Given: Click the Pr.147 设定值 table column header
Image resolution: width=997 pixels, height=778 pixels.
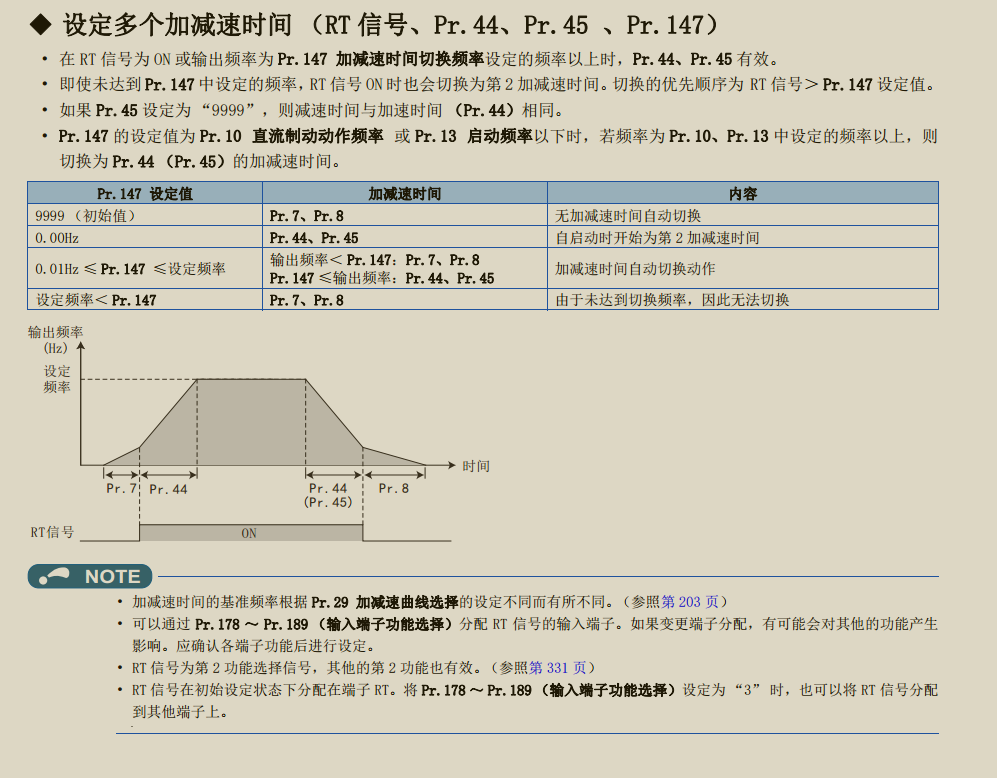Looking at the screenshot, I should [145, 193].
